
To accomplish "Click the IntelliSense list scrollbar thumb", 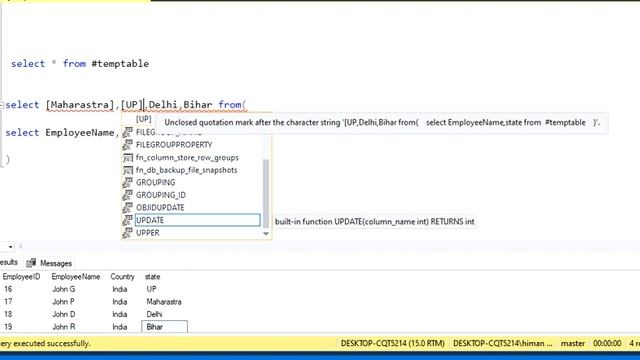I will (266, 193).
